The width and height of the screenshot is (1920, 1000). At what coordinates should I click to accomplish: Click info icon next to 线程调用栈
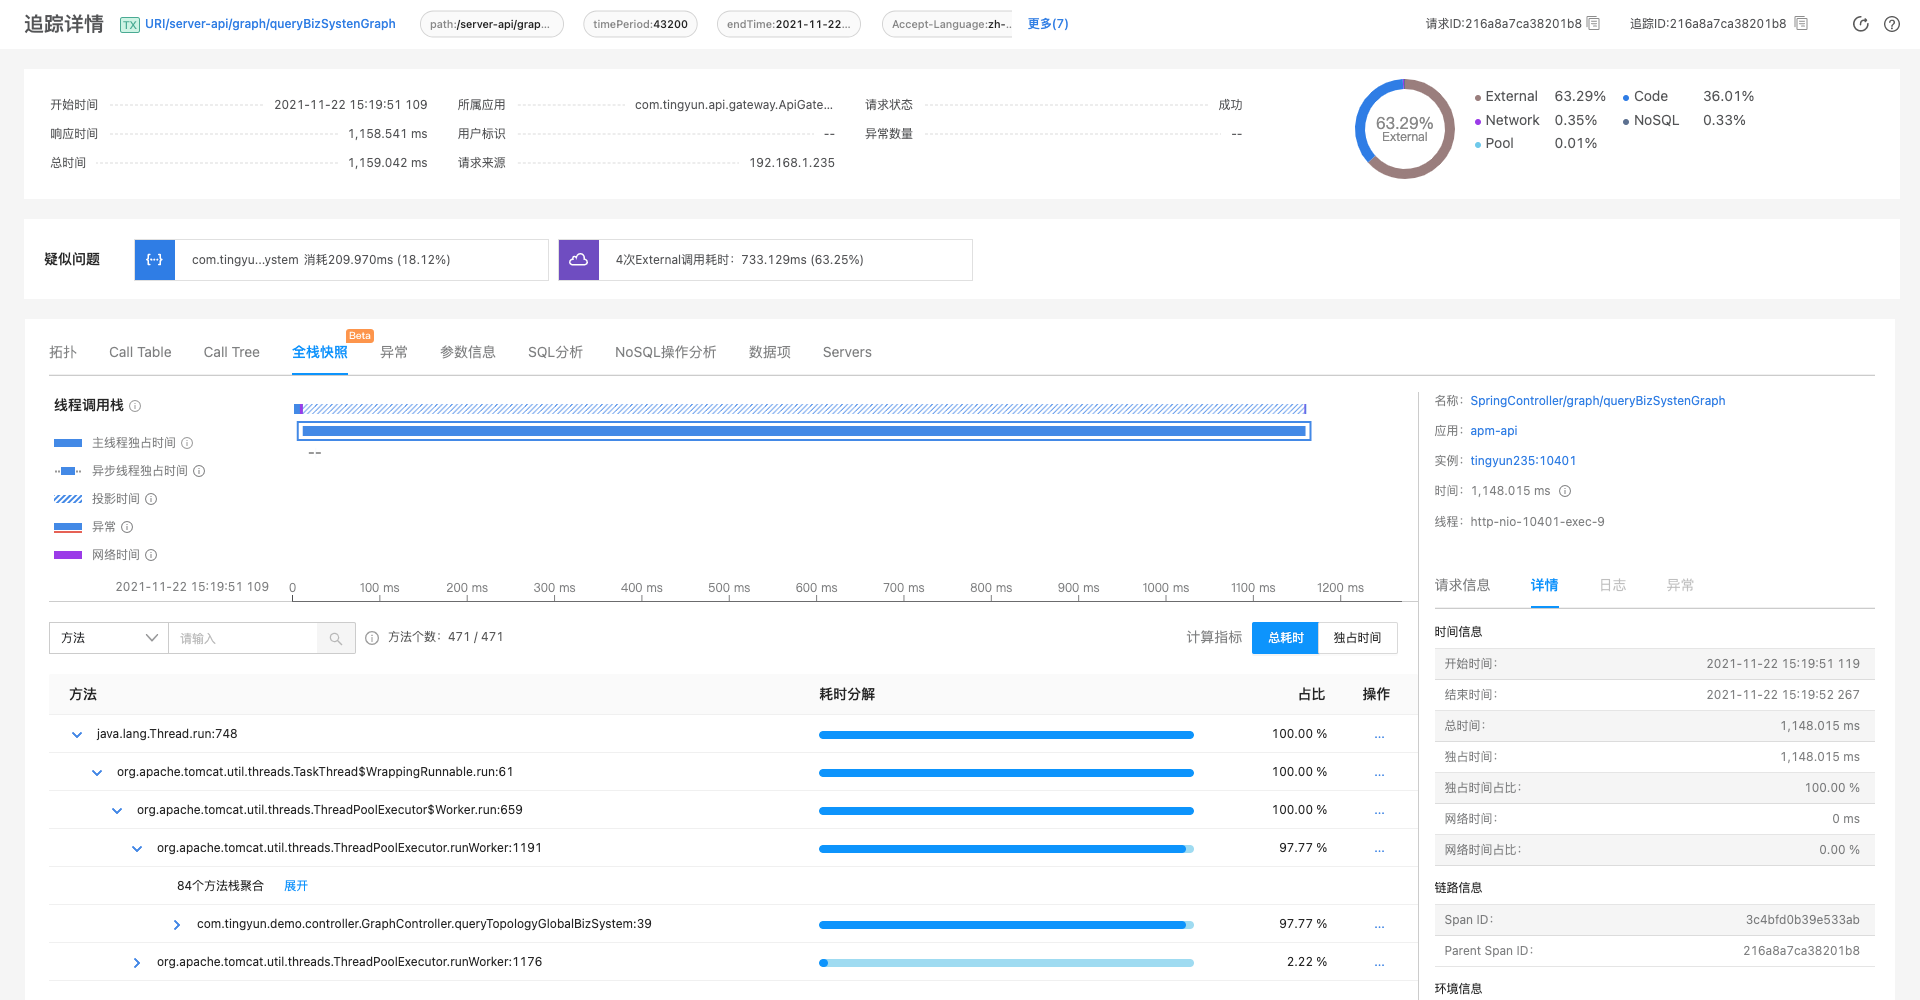(x=135, y=406)
